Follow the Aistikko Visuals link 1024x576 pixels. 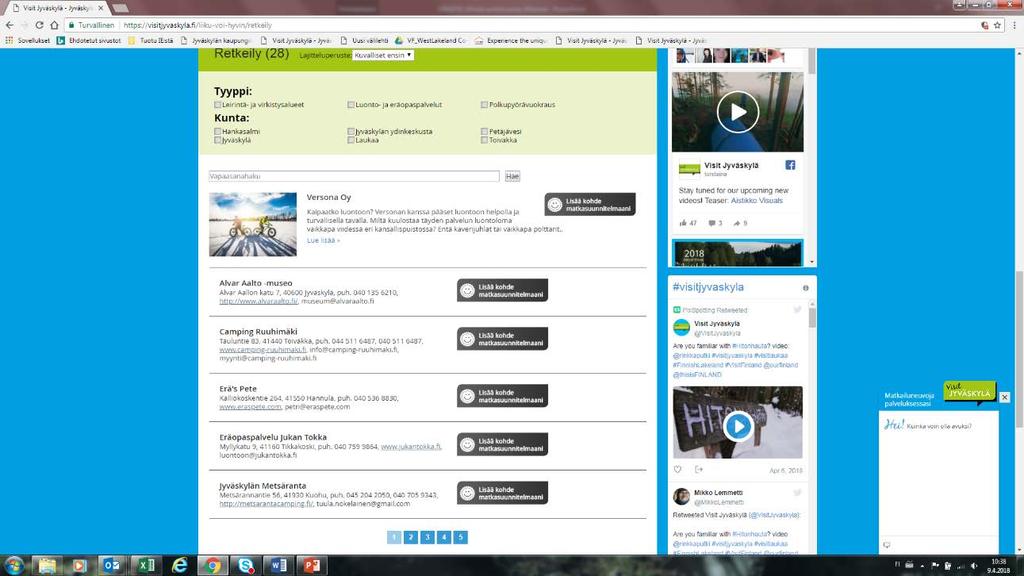757,200
